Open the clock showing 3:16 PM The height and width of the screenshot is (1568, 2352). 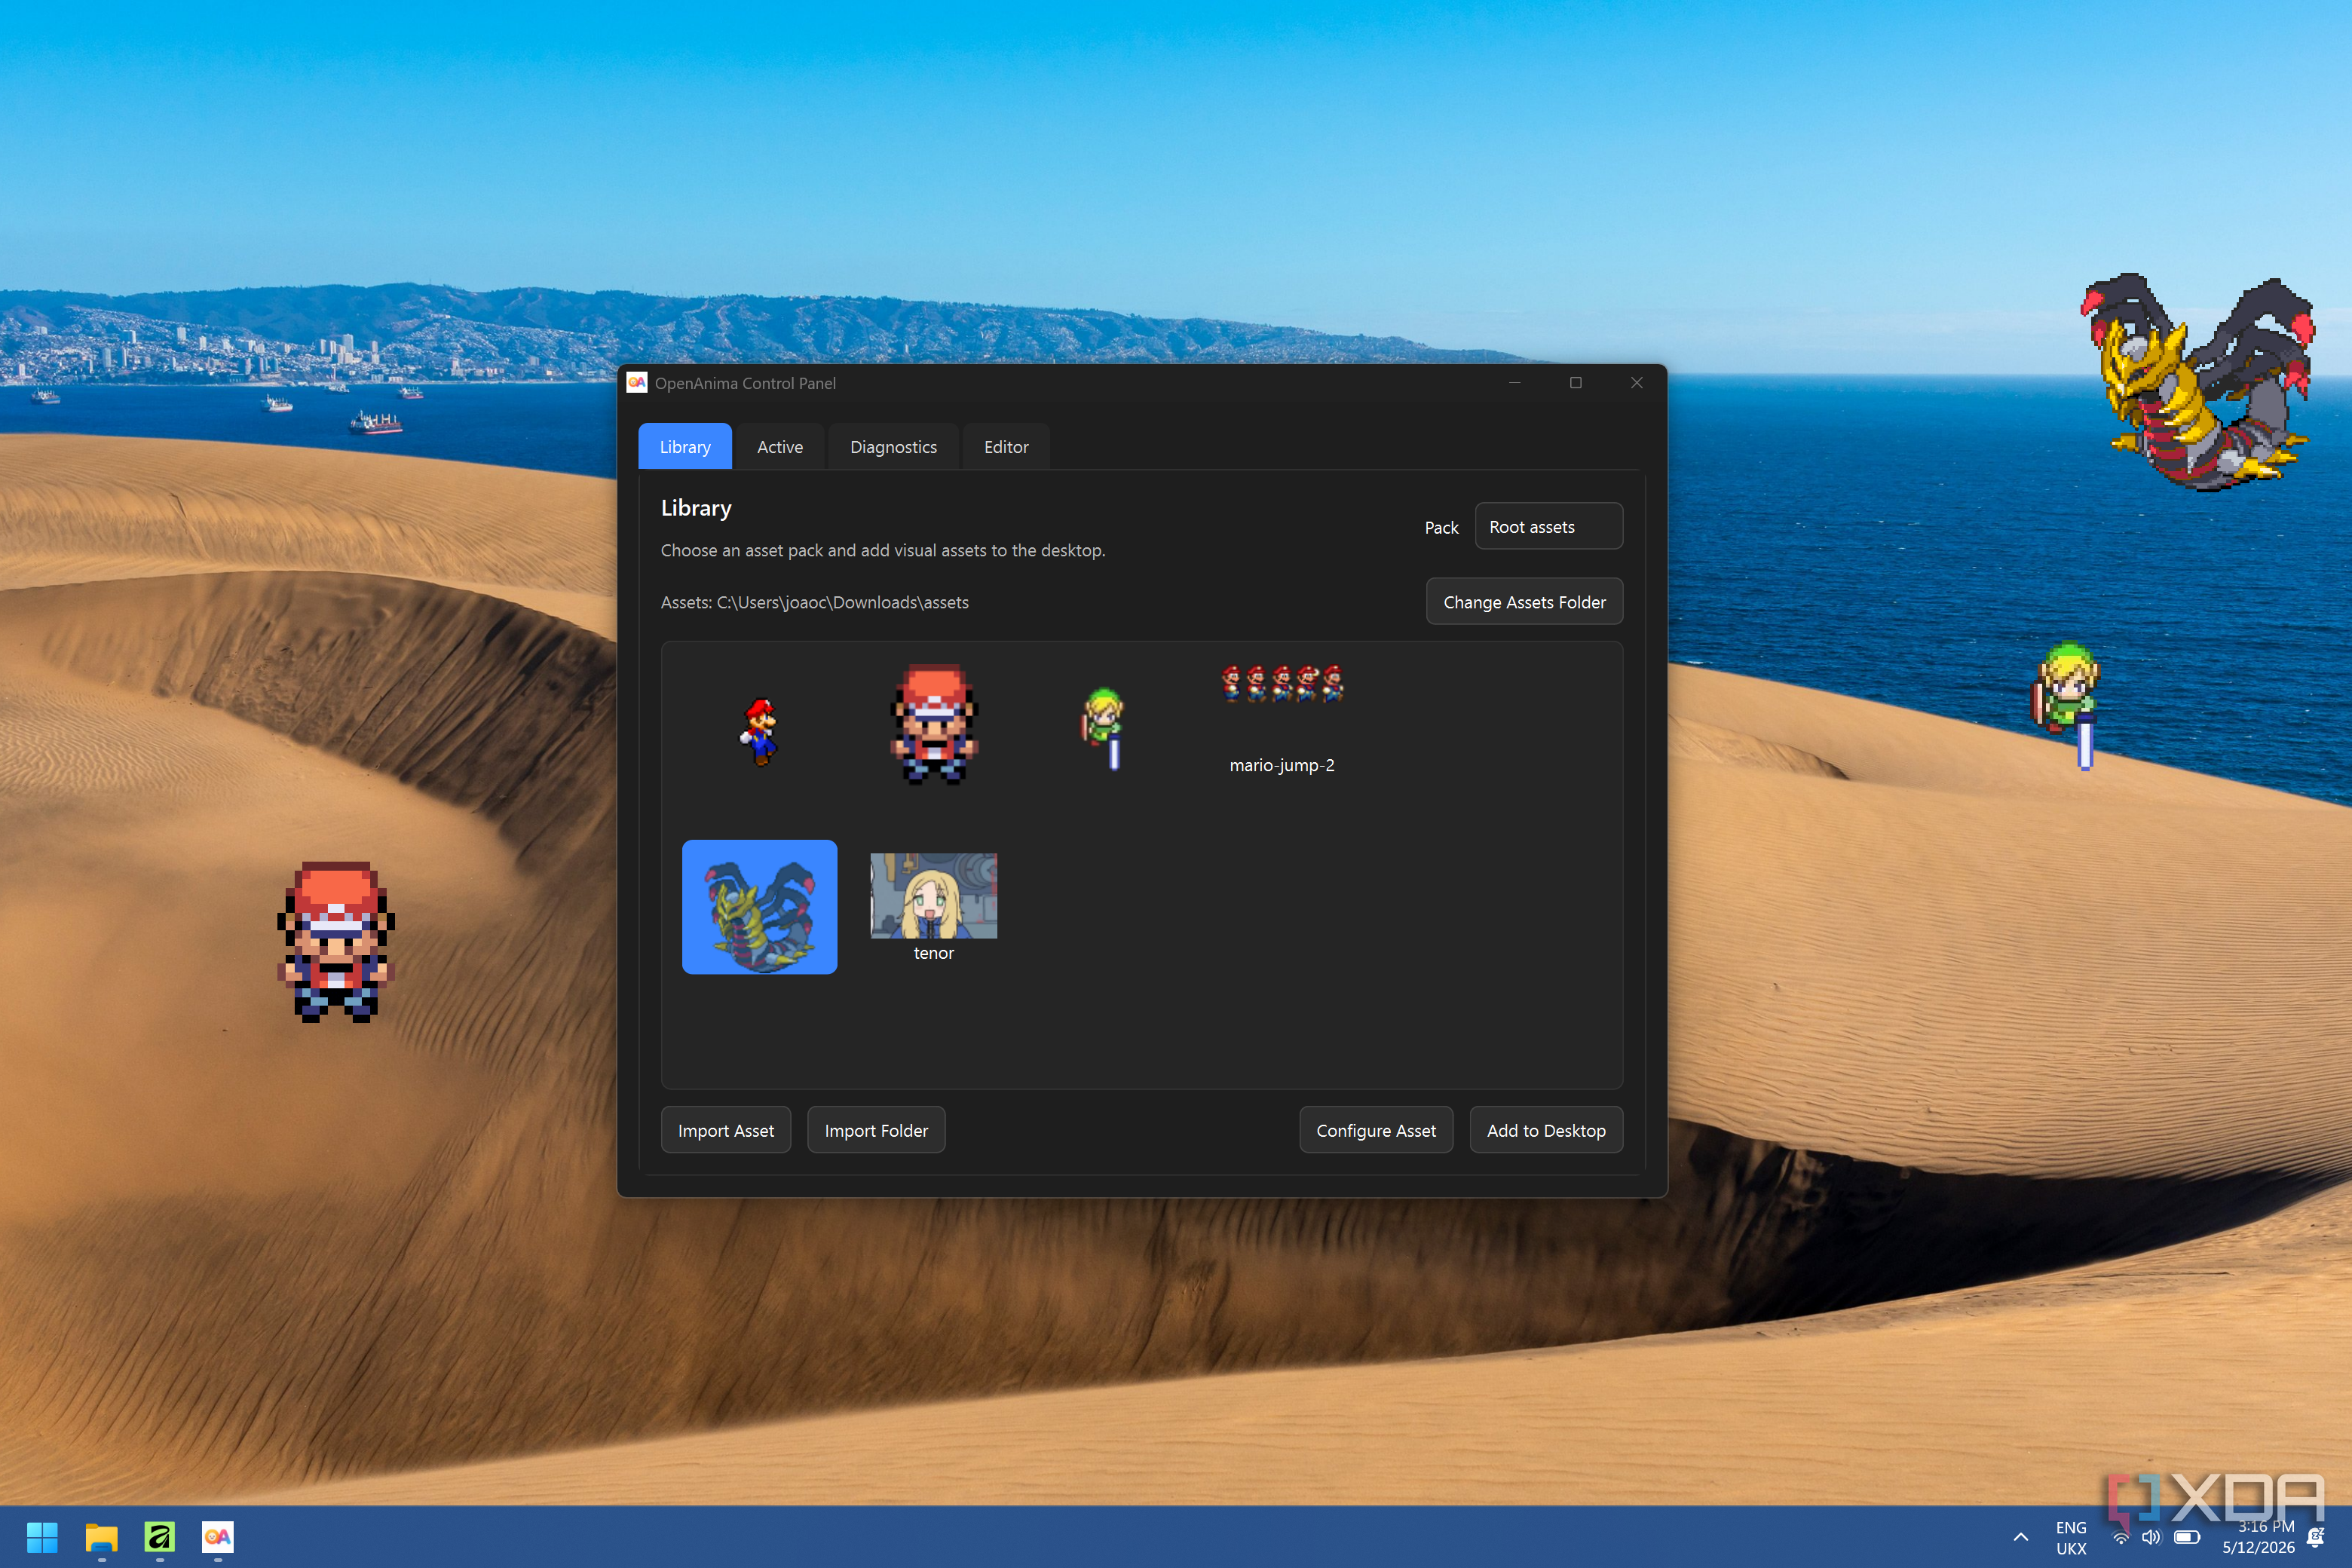[x=2258, y=1538]
